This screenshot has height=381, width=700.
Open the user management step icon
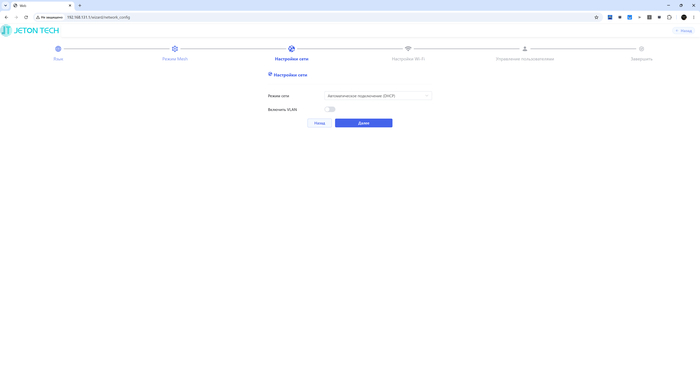[x=525, y=49]
